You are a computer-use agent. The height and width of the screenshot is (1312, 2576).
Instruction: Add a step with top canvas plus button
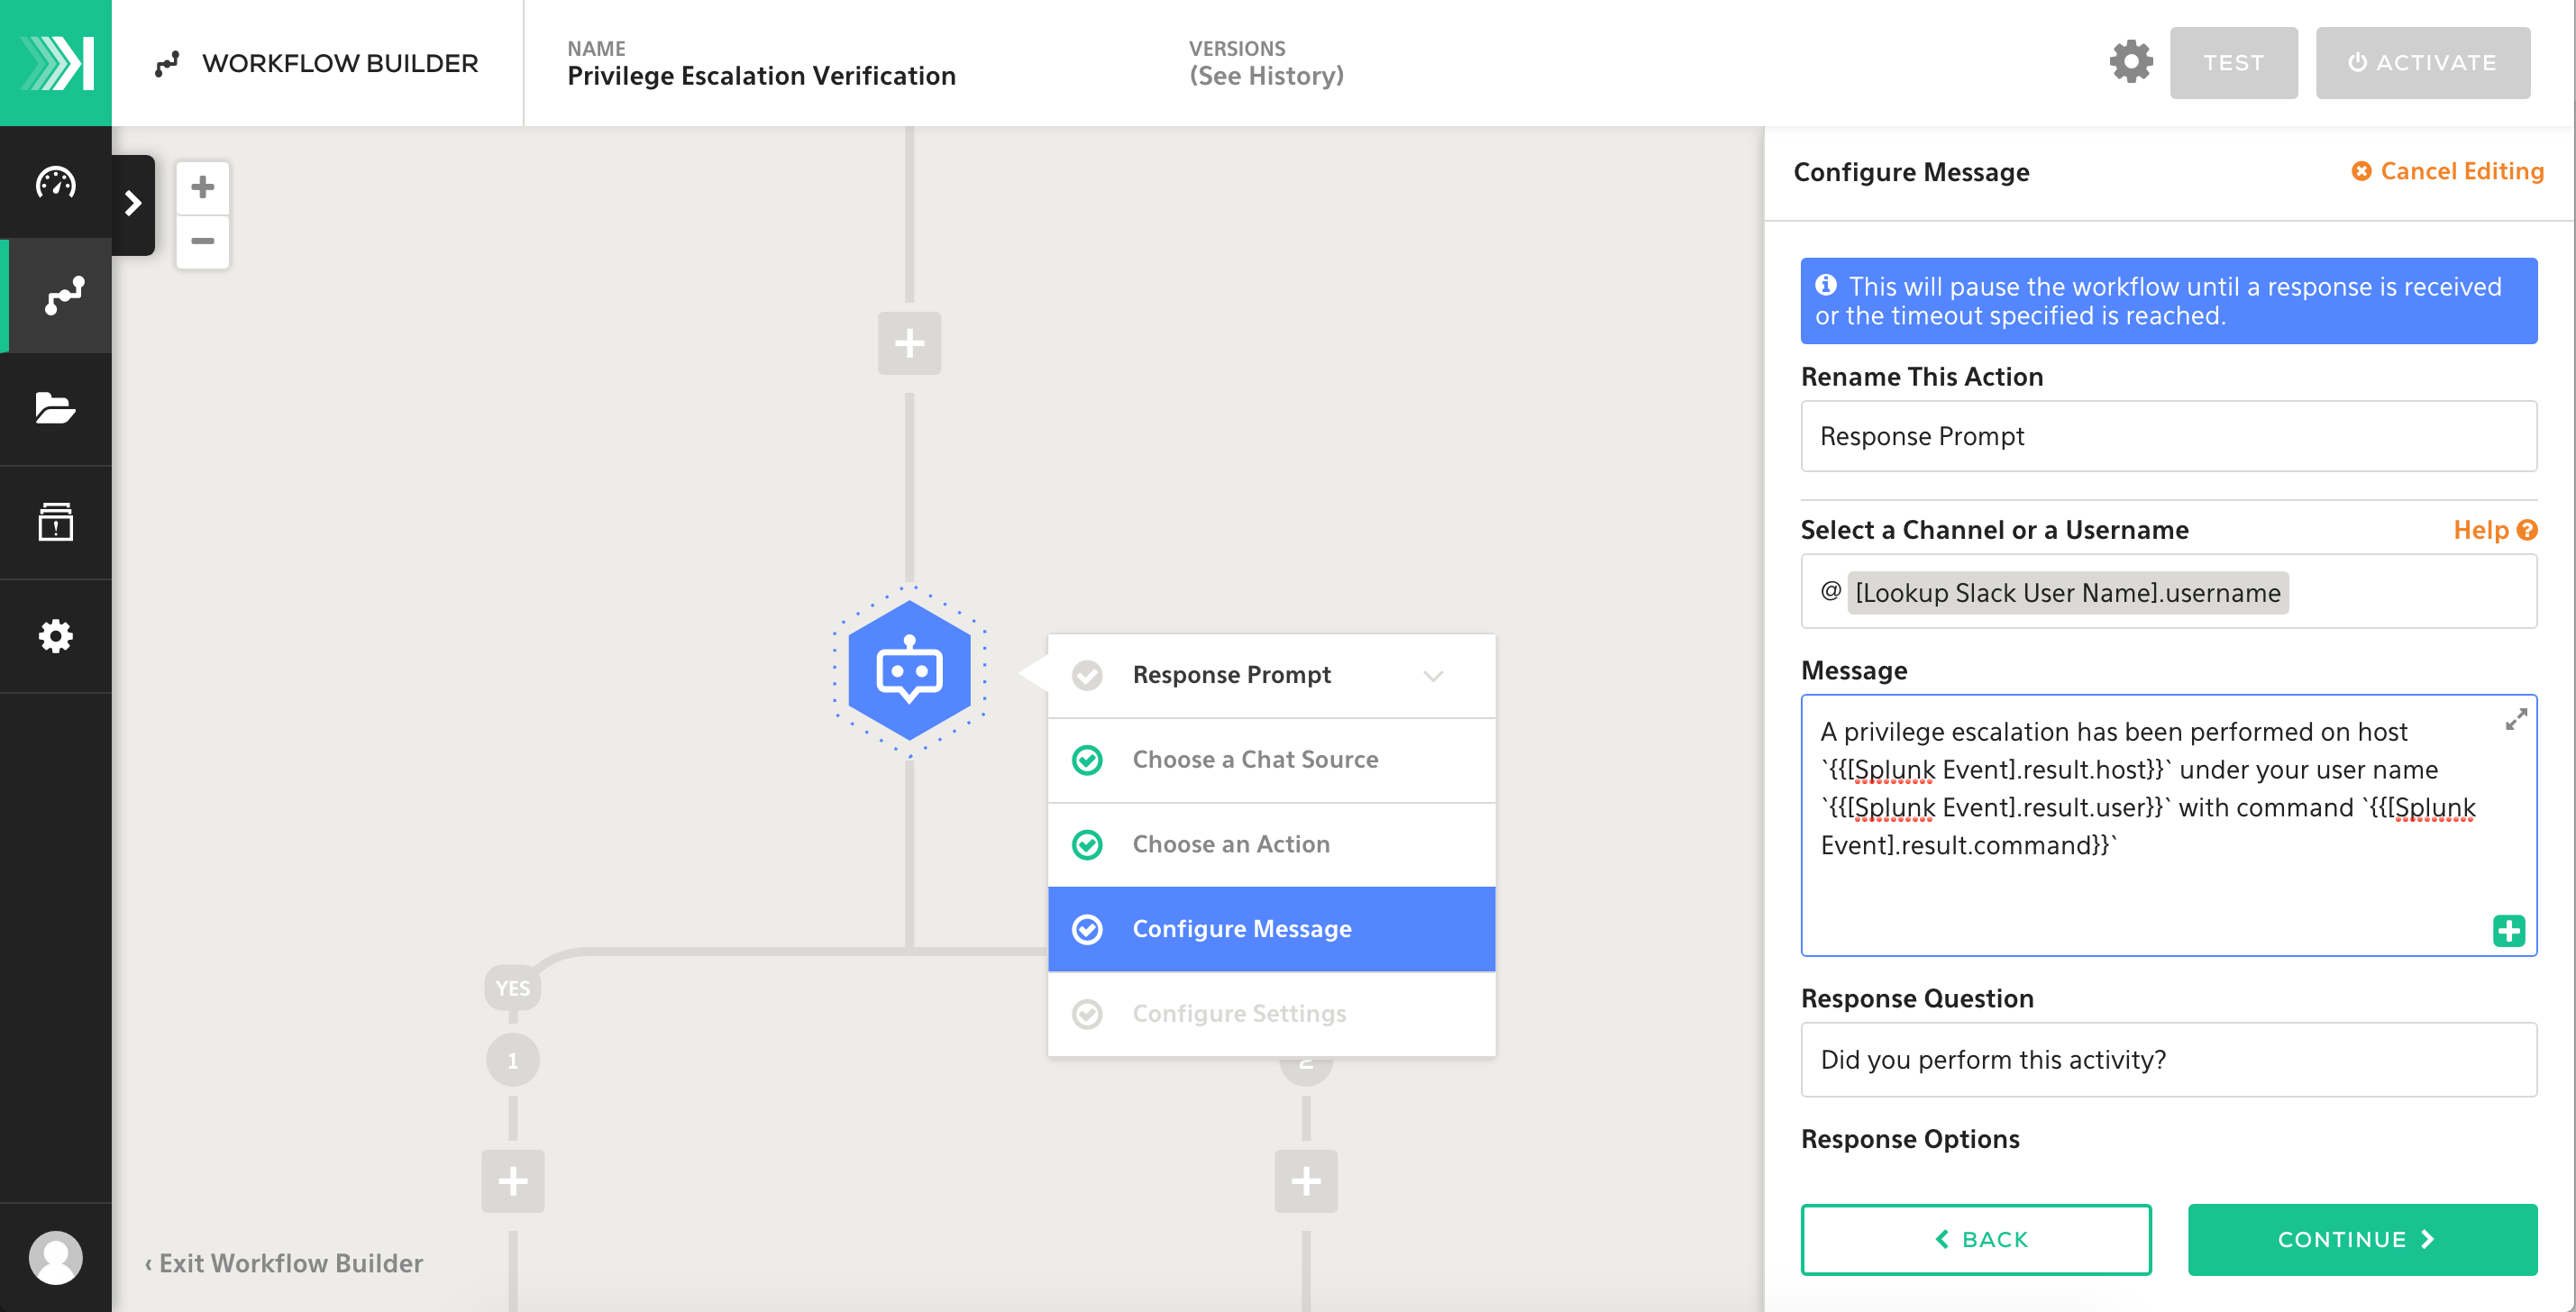coord(908,343)
